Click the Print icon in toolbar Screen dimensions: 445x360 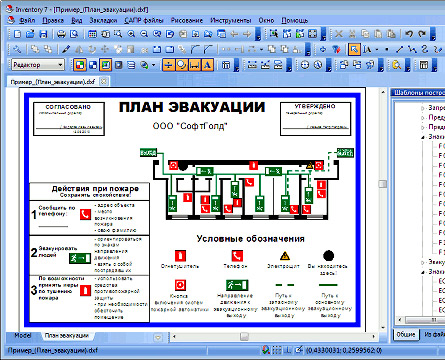[61, 34]
